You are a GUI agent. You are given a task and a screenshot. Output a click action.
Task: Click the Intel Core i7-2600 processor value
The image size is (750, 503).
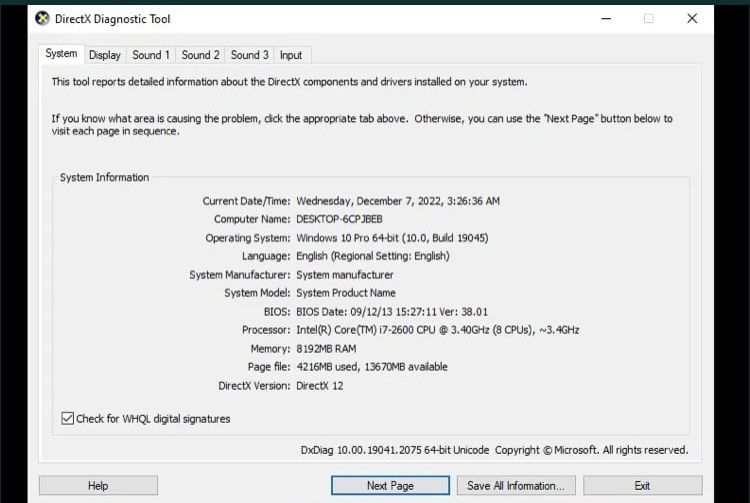tap(438, 330)
